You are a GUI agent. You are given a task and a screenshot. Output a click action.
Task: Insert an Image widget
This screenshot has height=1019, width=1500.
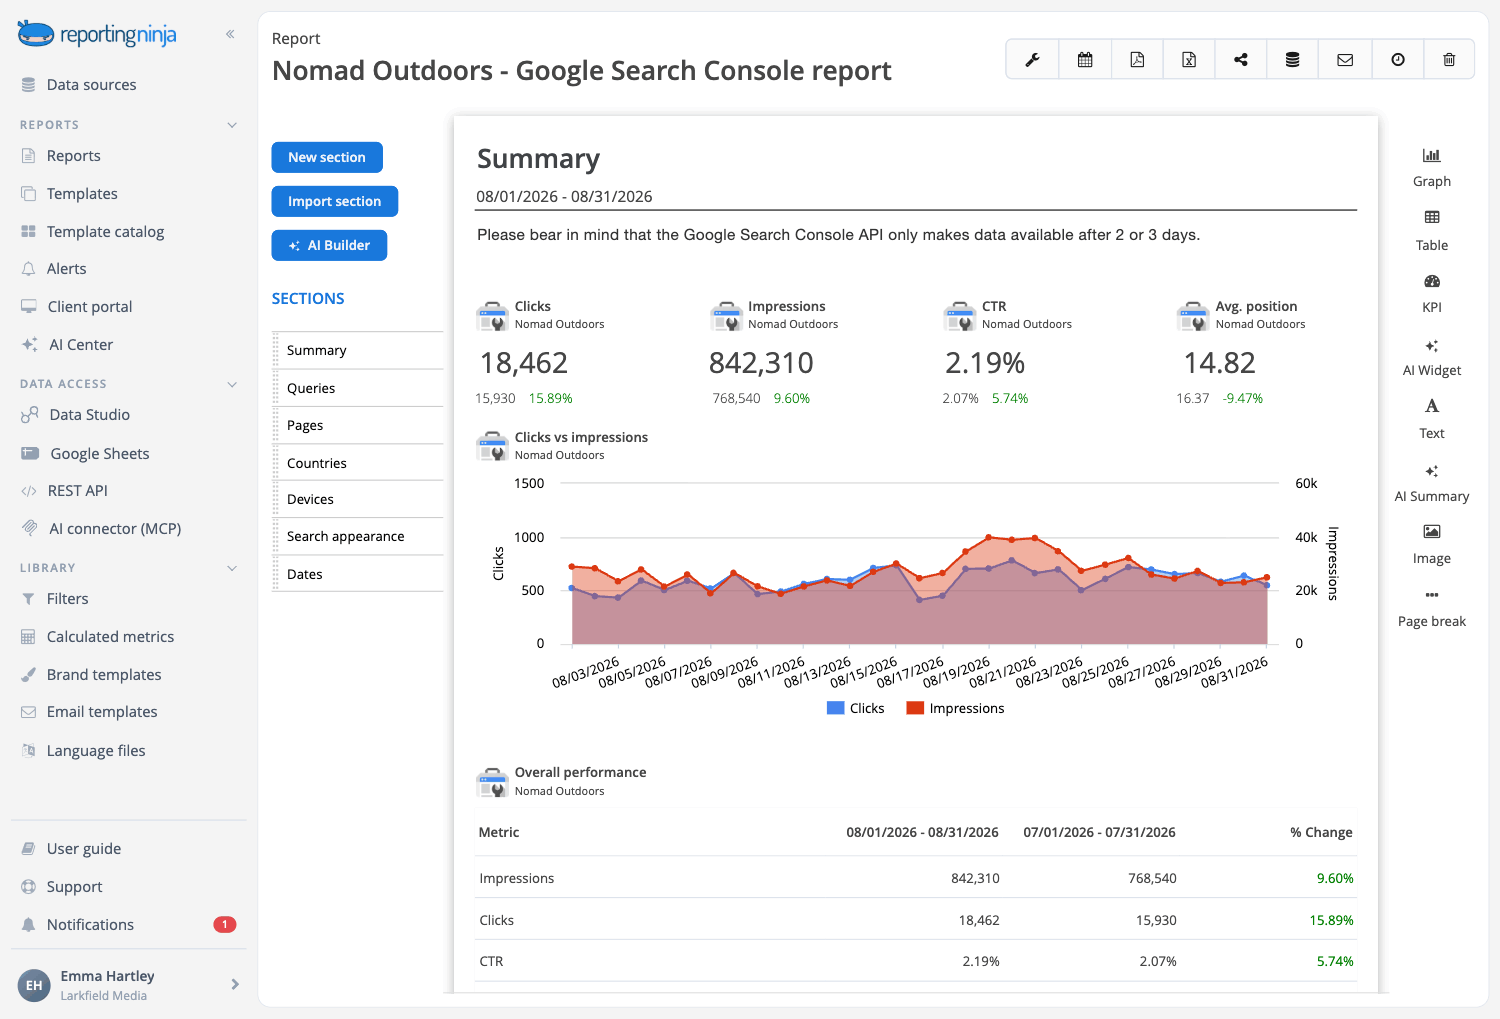[1432, 544]
